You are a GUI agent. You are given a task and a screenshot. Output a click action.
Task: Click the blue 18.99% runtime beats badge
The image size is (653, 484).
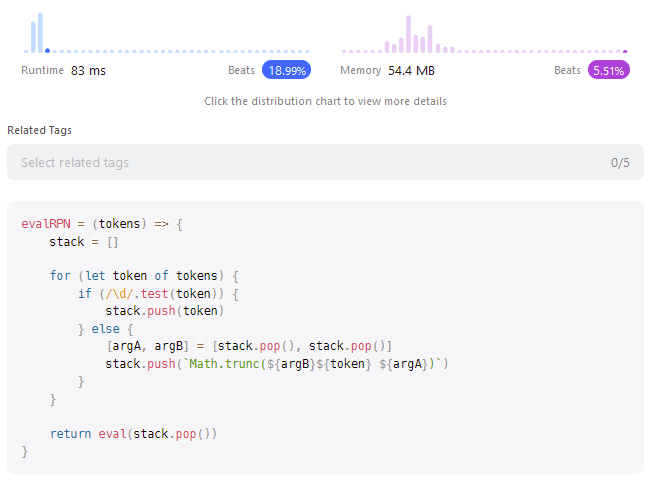coord(287,71)
